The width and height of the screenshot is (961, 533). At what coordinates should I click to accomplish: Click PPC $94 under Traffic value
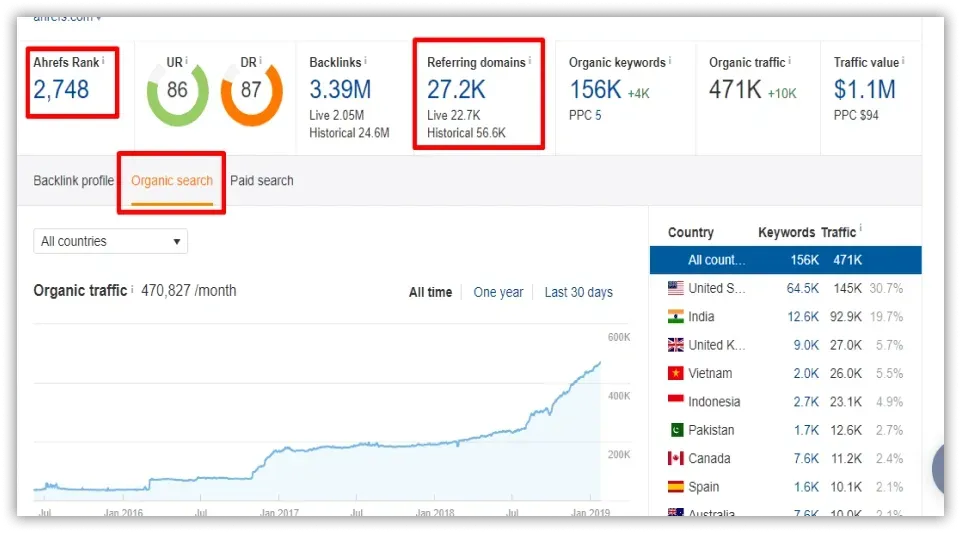[856, 115]
